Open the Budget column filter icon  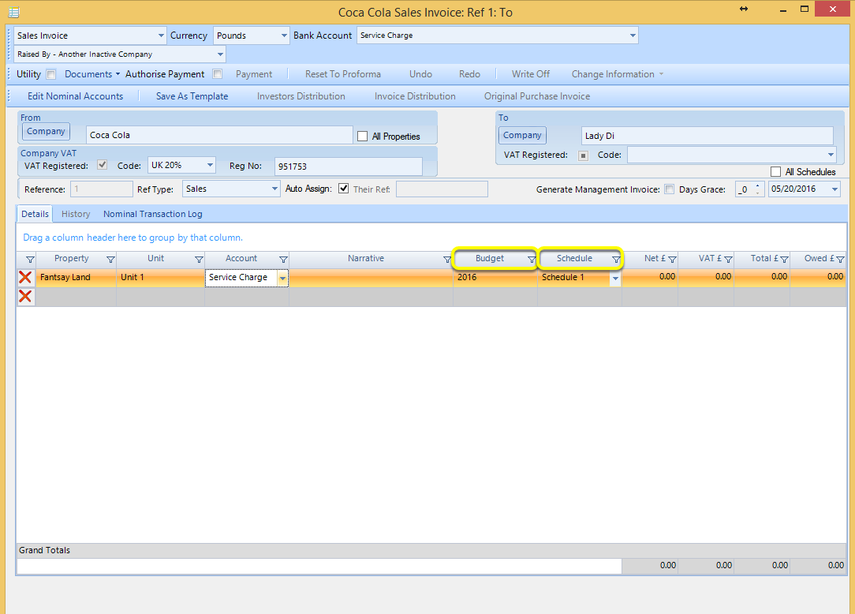click(x=532, y=259)
